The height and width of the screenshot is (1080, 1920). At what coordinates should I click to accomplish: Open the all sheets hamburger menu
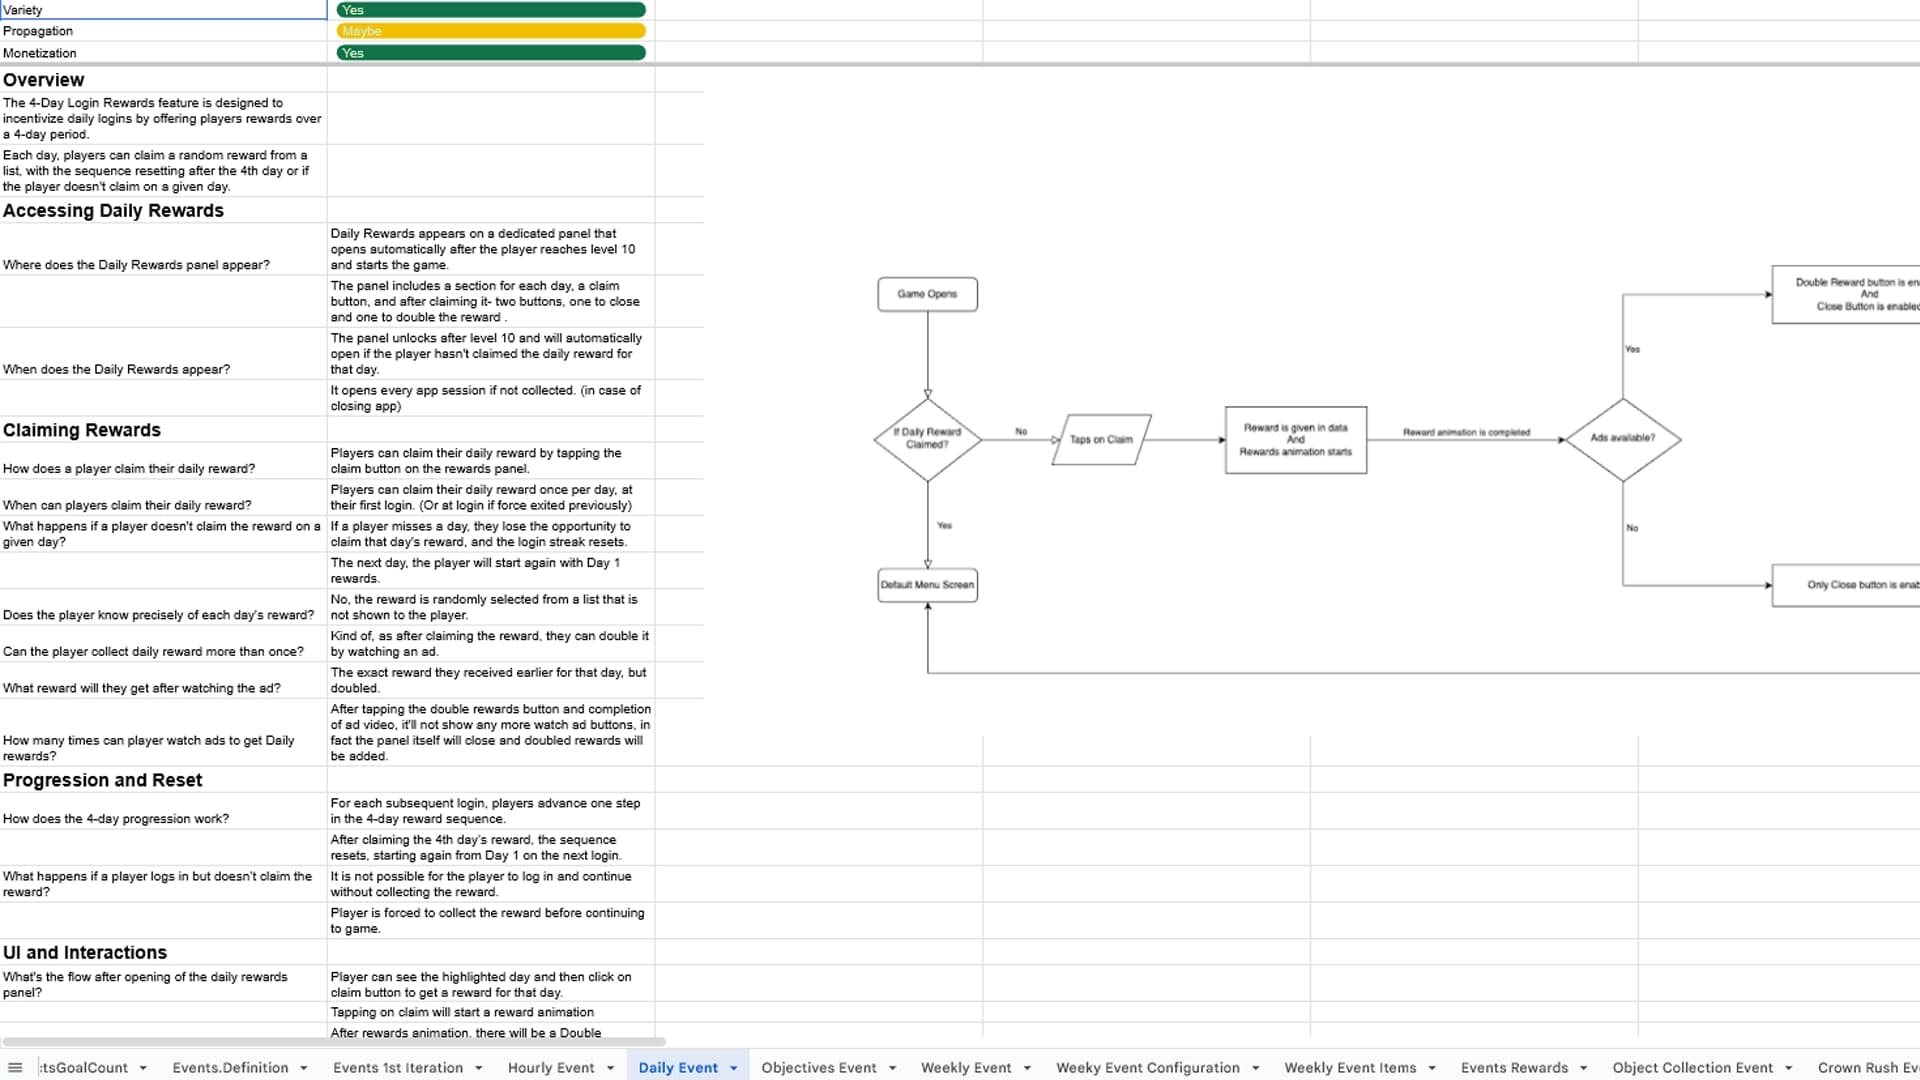pos(15,1067)
